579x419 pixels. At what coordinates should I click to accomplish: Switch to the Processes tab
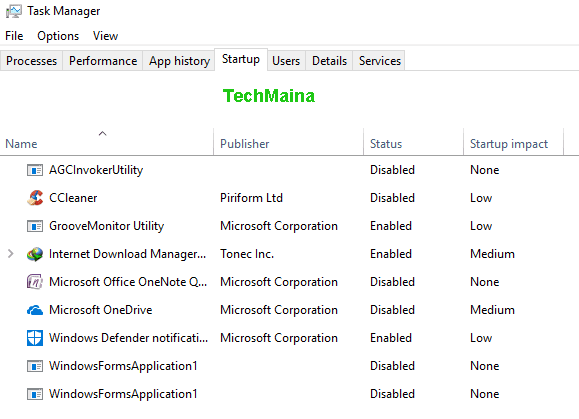pos(31,61)
